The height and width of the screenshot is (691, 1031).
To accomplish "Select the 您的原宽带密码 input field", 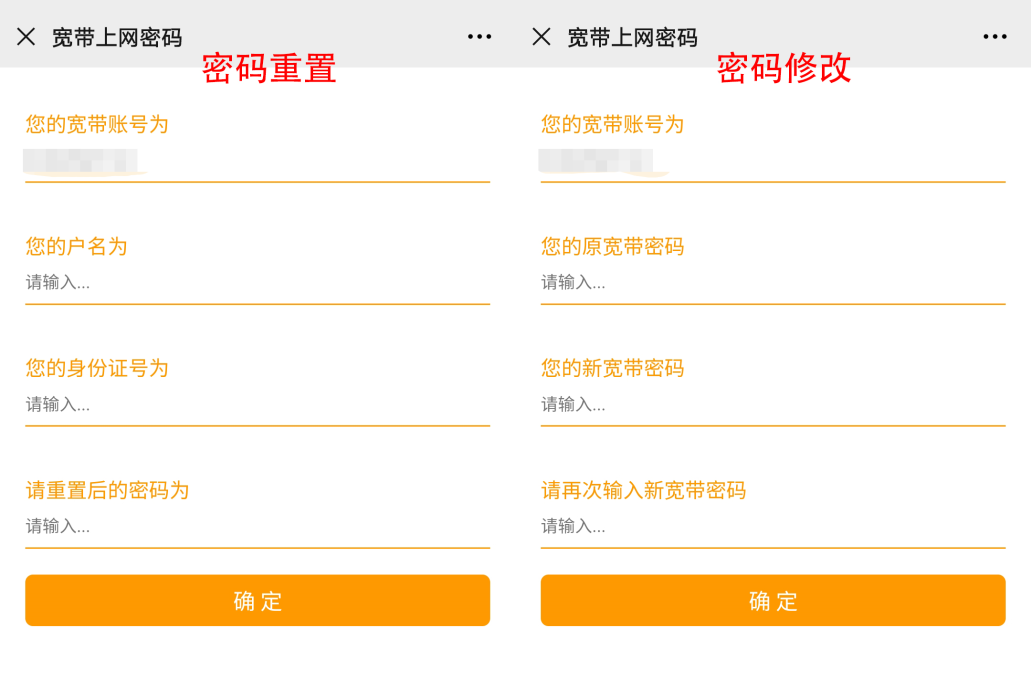I will tap(772, 282).
